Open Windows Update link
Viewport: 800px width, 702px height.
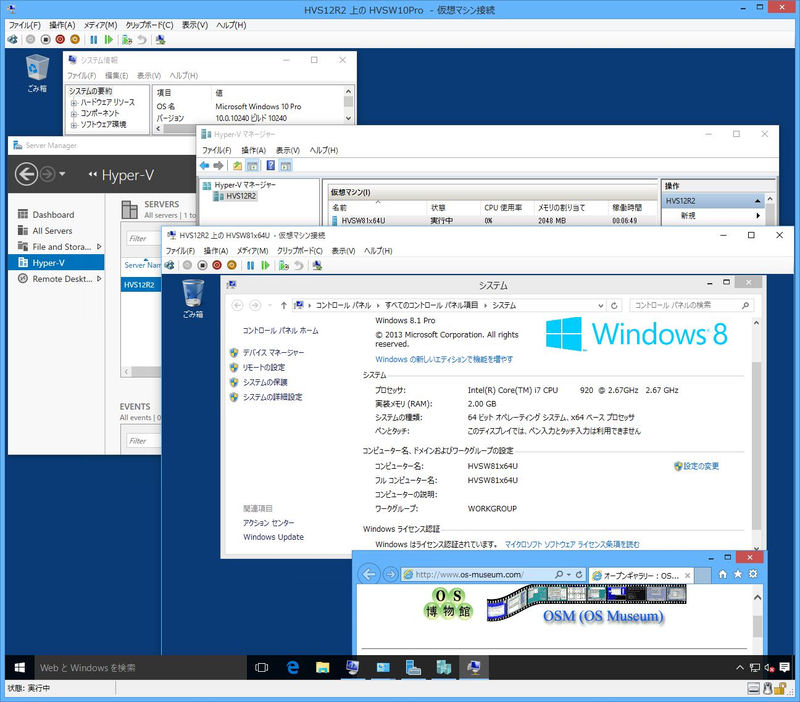[273, 537]
